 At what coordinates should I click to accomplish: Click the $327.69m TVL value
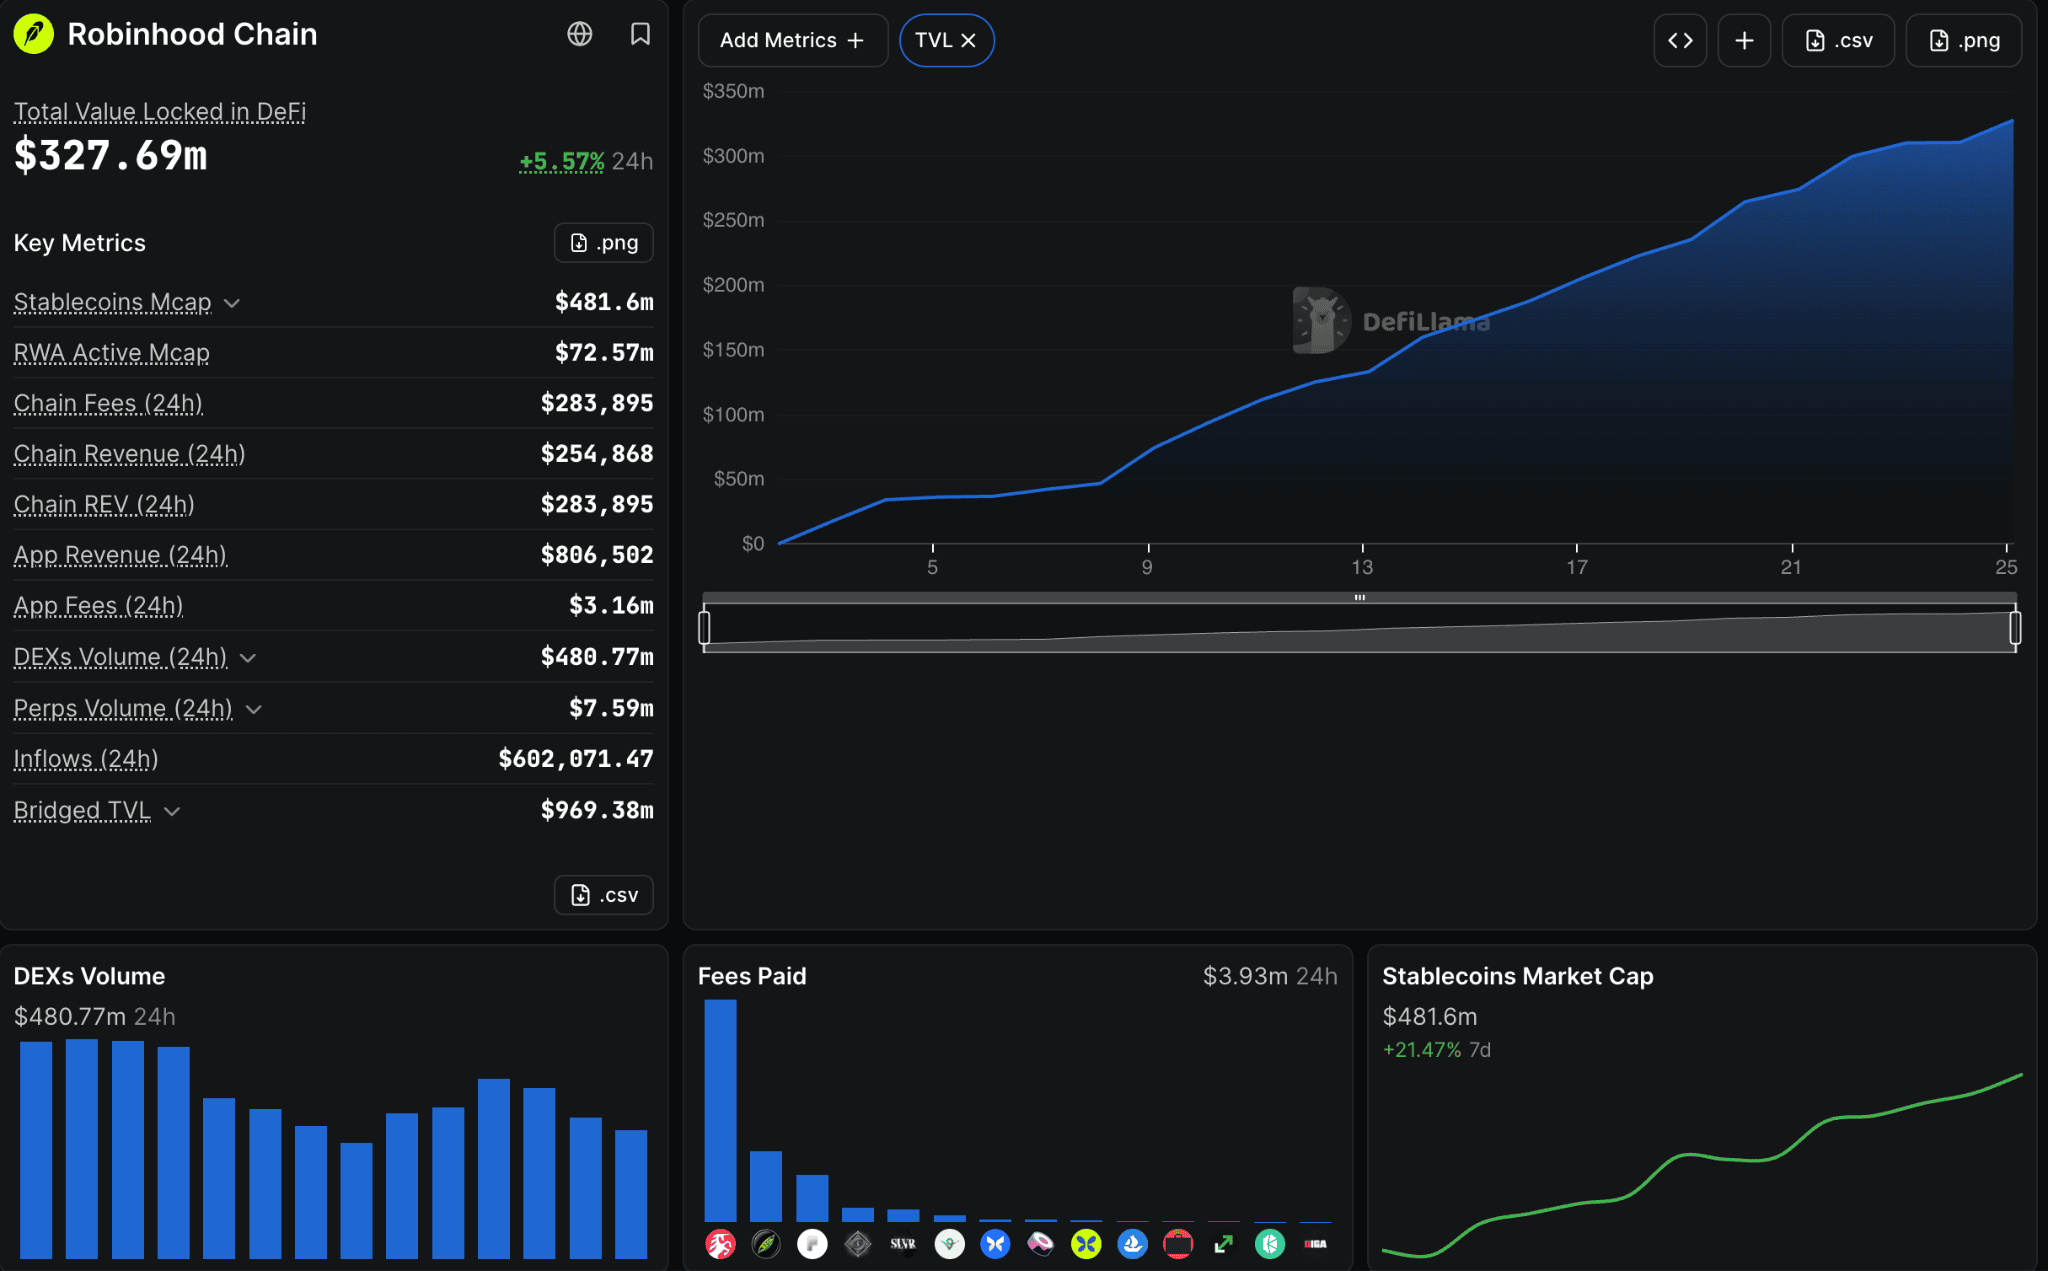coord(110,156)
